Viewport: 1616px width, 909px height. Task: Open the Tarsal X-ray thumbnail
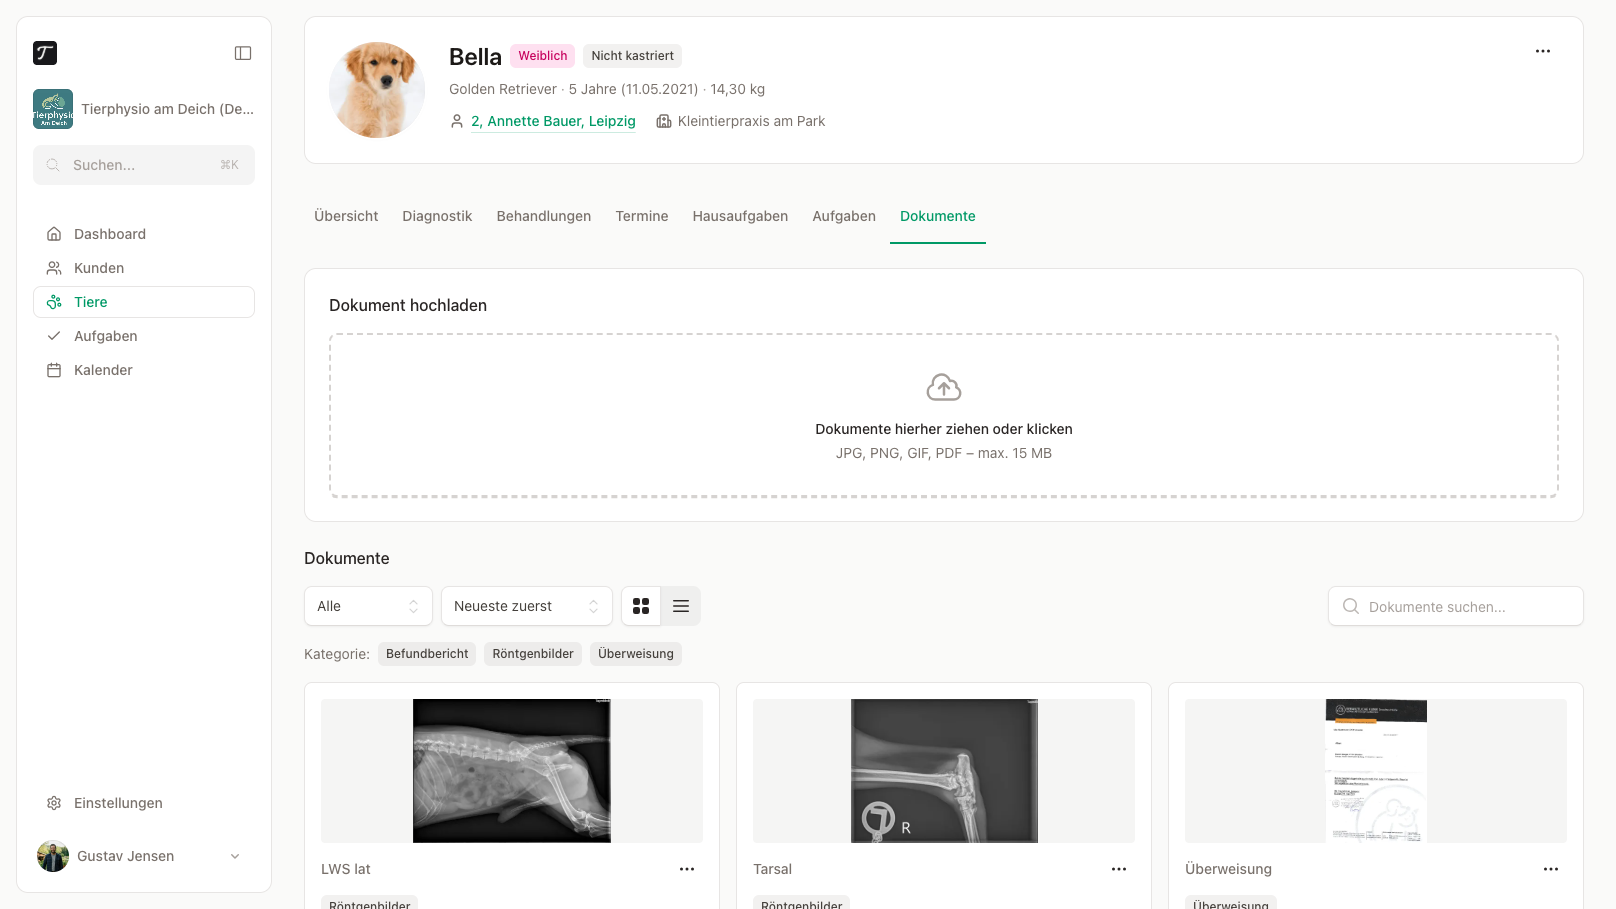coord(944,771)
